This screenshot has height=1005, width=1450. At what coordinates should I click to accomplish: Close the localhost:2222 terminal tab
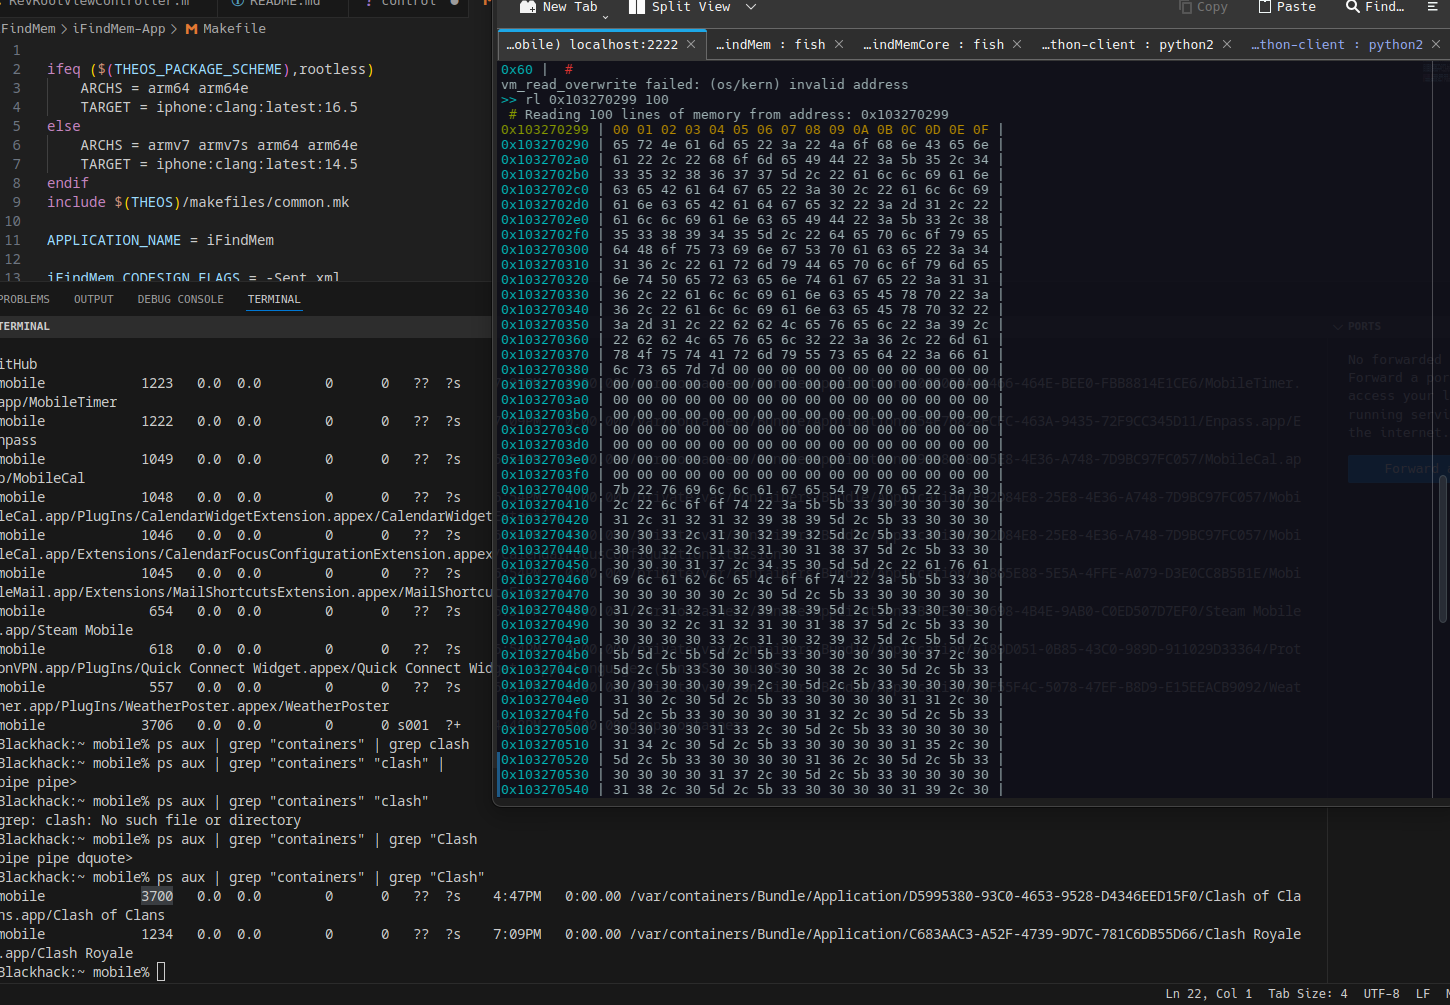[x=690, y=44]
